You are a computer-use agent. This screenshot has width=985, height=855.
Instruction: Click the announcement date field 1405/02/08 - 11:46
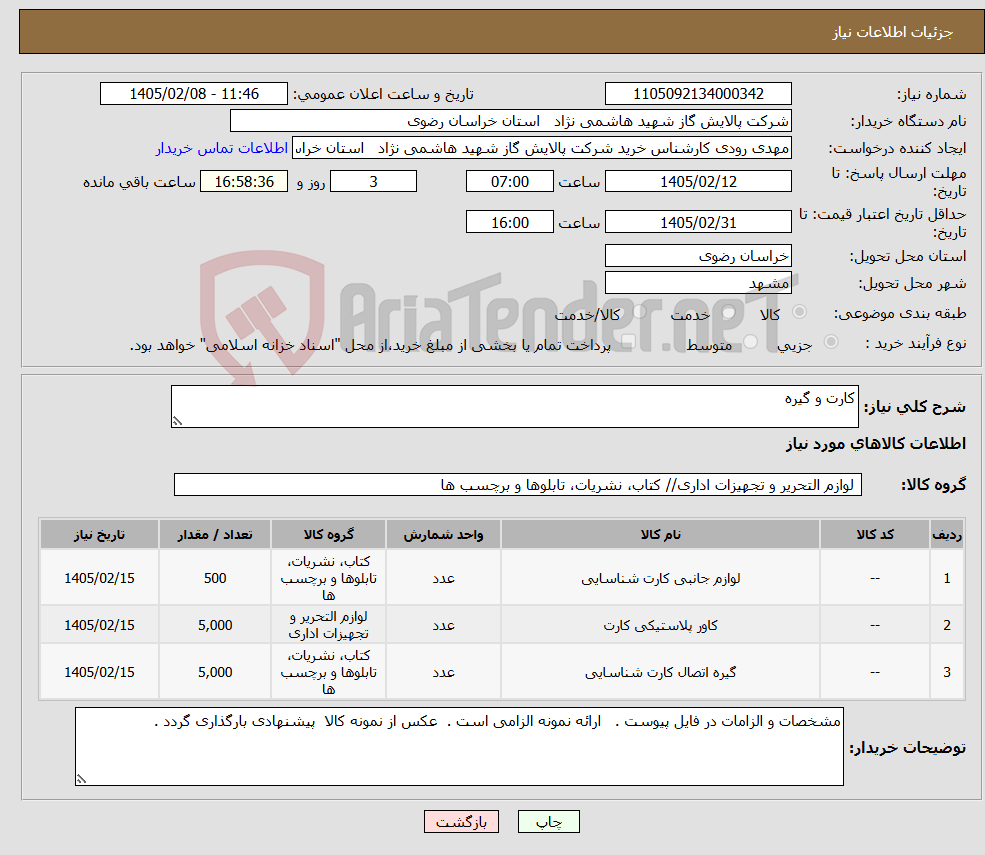[193, 94]
